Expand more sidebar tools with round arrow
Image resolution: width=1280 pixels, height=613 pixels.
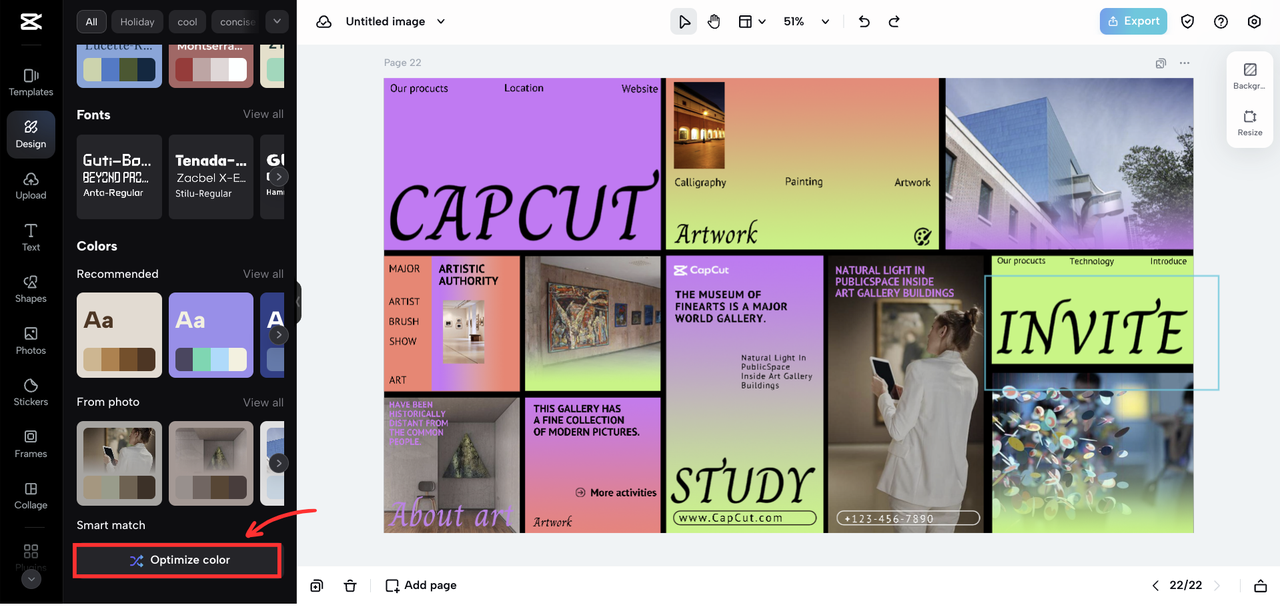[x=31, y=579]
